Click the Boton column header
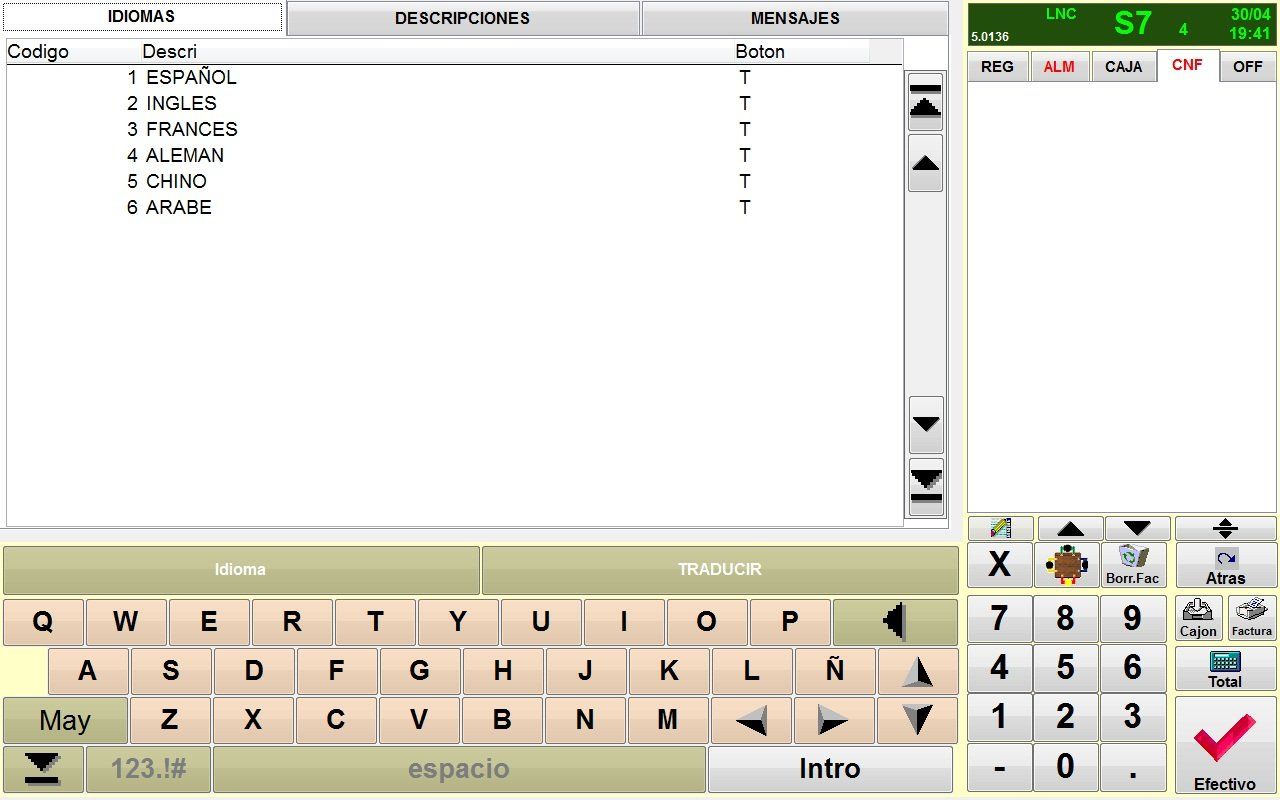Viewport: 1280px width, 800px height. click(760, 52)
